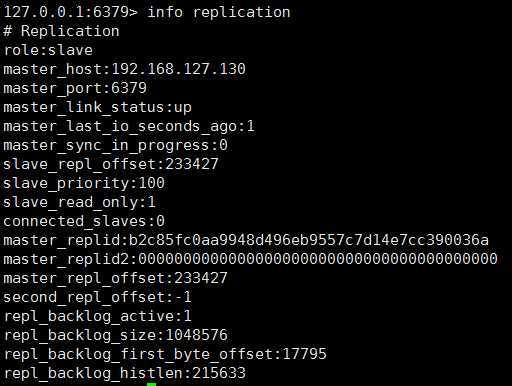Click master_last_io_seconds_ago value
The height and width of the screenshot is (386, 512).
tap(250, 126)
